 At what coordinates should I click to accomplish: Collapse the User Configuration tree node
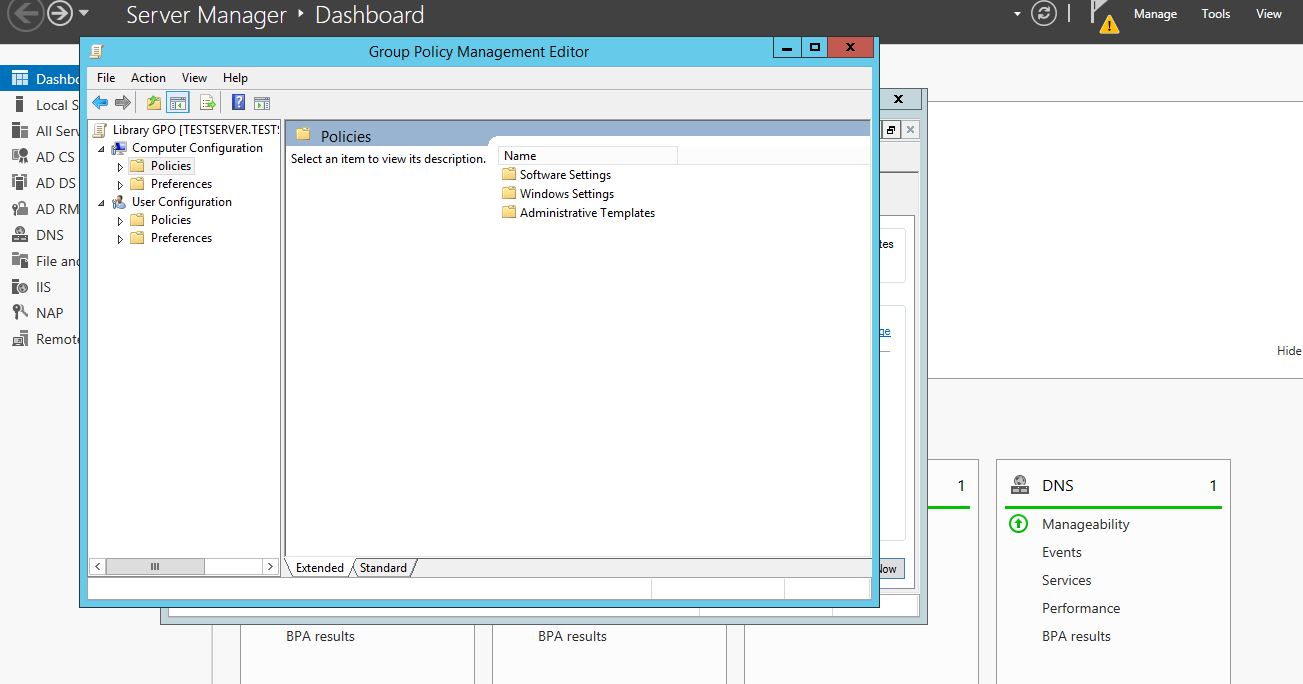click(x=101, y=203)
